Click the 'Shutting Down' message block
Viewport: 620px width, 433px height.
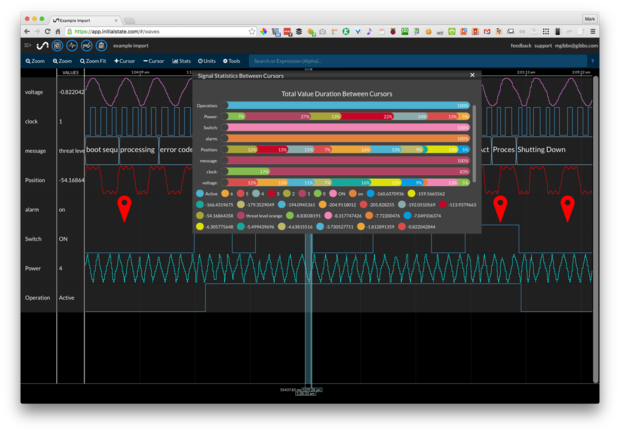click(554, 150)
